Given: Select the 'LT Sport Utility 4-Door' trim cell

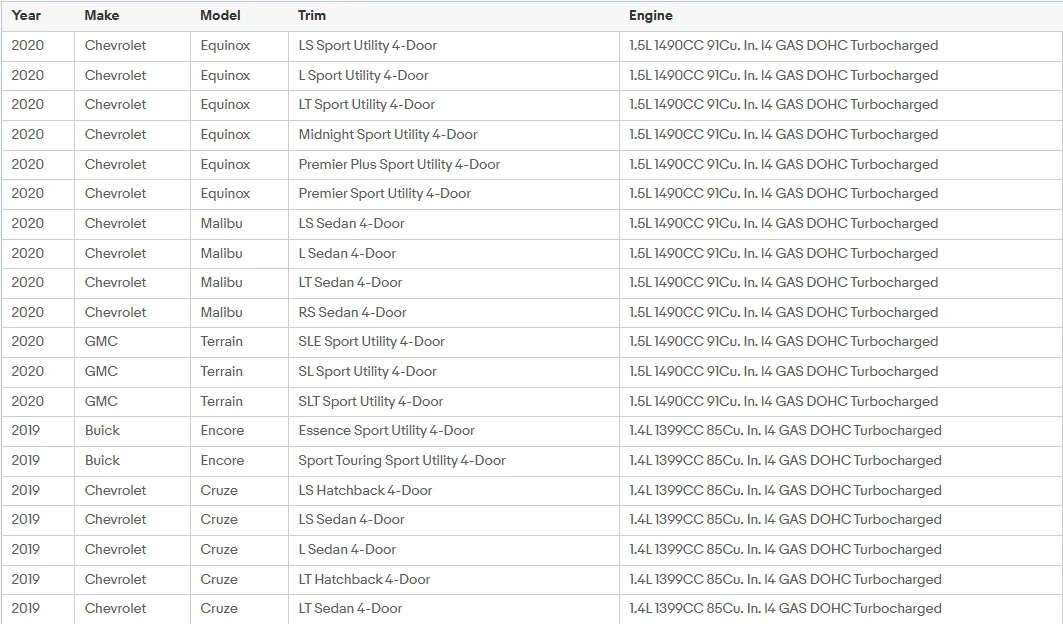Looking at the screenshot, I should (x=454, y=104).
